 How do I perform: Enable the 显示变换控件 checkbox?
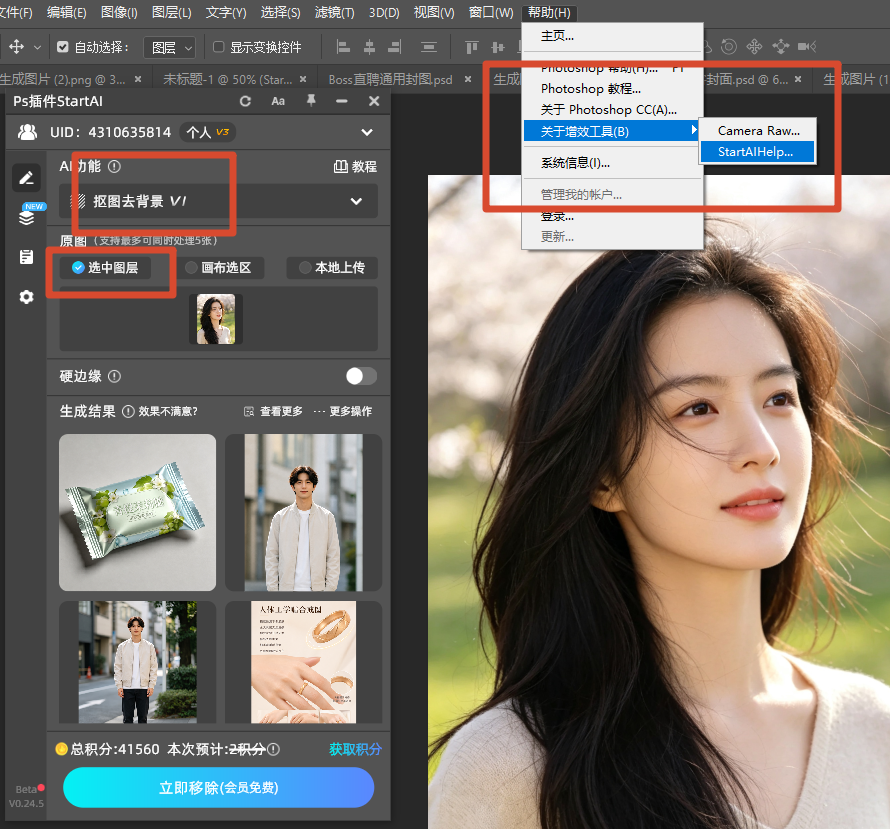coord(219,47)
